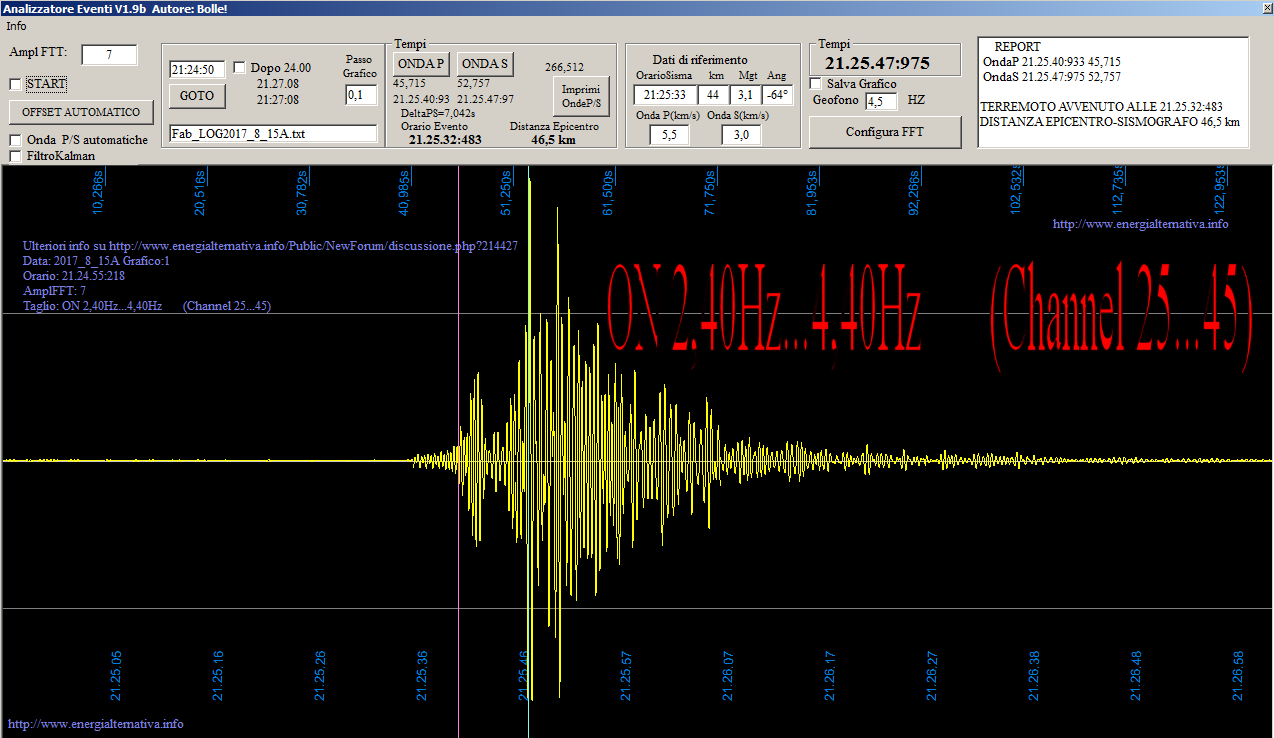Select the ONDA S button

click(x=485, y=64)
